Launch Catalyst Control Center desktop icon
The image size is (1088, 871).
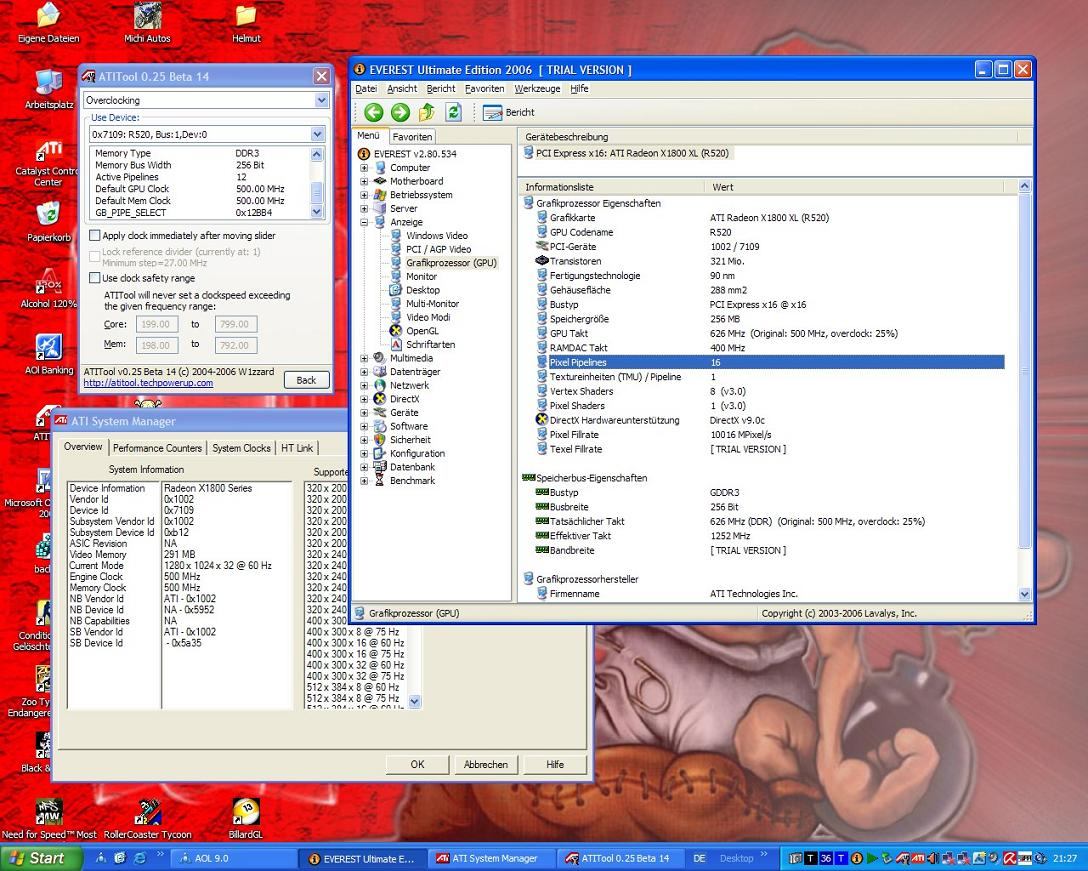coord(48,163)
